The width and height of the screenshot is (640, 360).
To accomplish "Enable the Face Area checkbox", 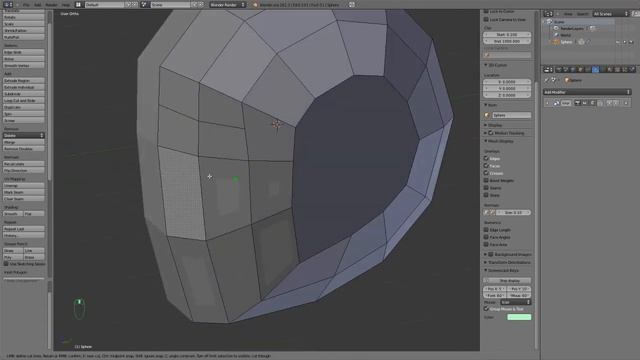I will point(486,244).
